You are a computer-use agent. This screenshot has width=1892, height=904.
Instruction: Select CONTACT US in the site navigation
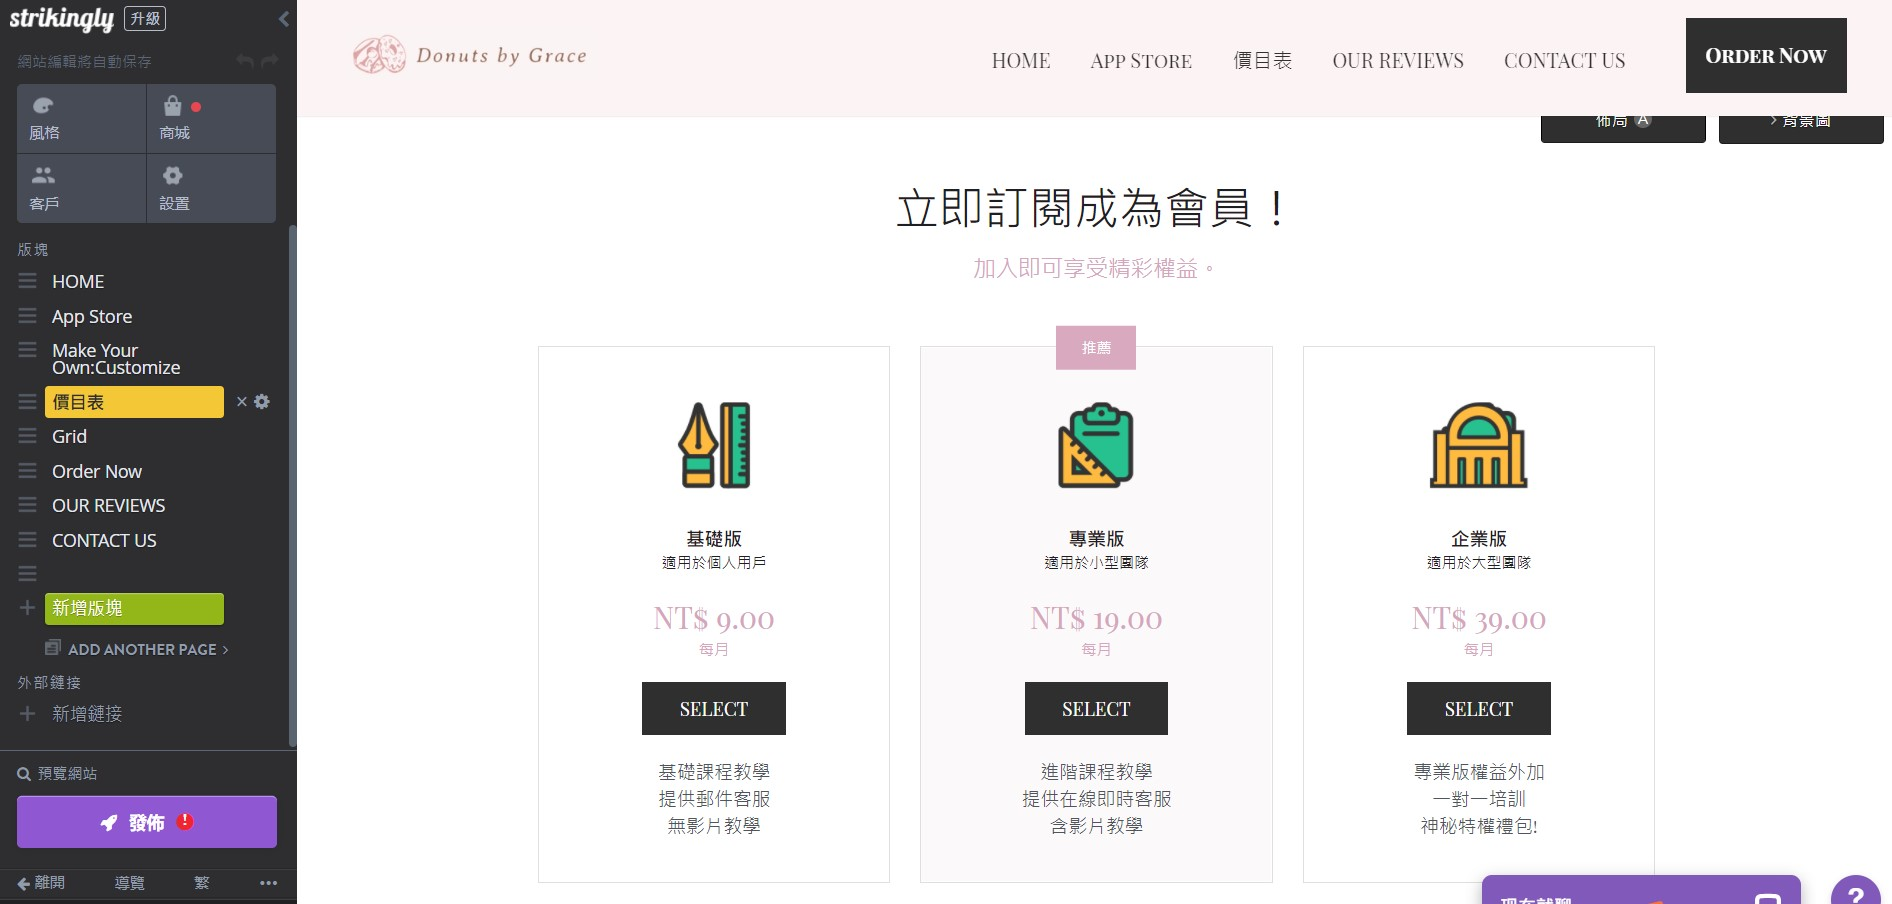1564,61
